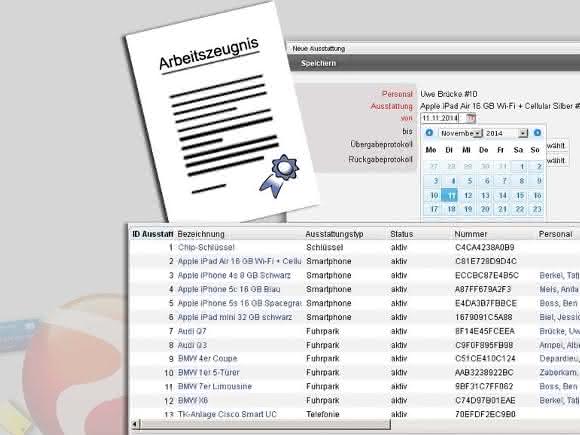Sort by Bezeichnung column header
Viewport: 580px width, 435px height.
201,234
